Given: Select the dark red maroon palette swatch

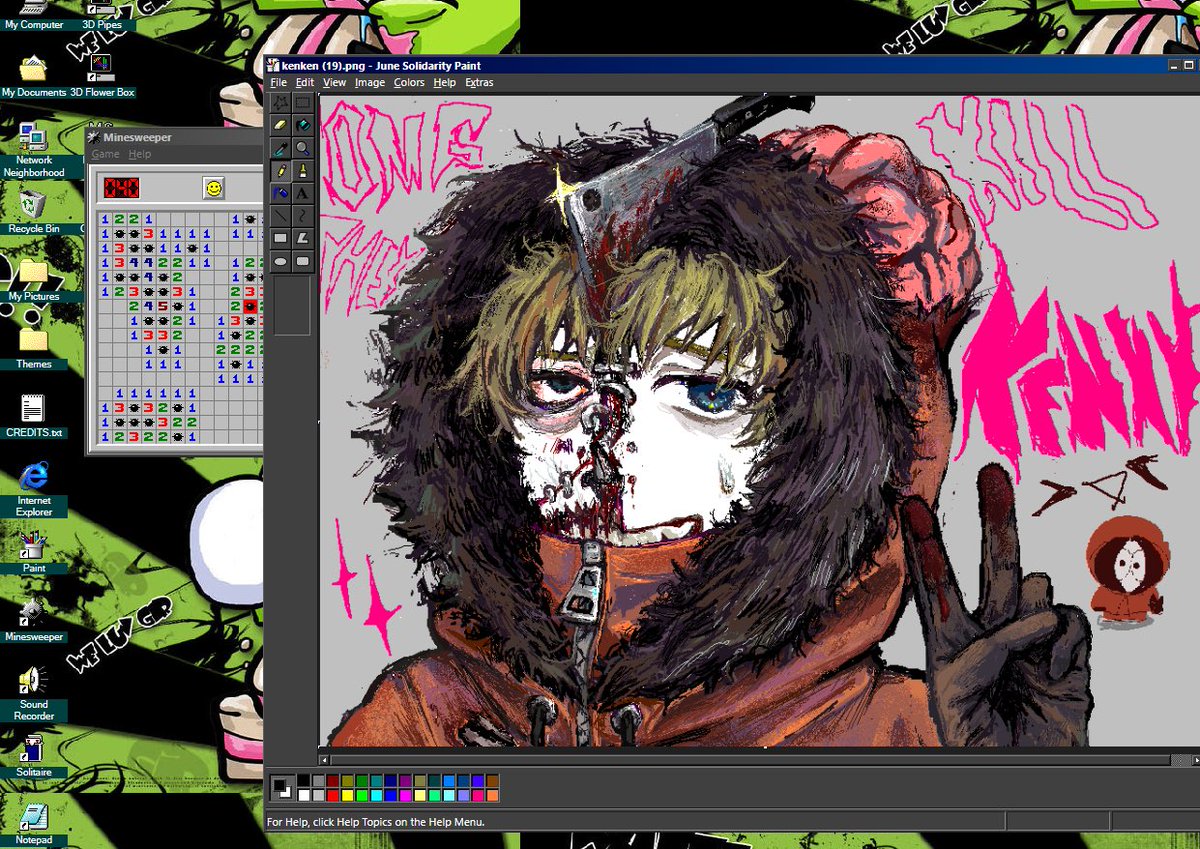Looking at the screenshot, I should point(333,780).
